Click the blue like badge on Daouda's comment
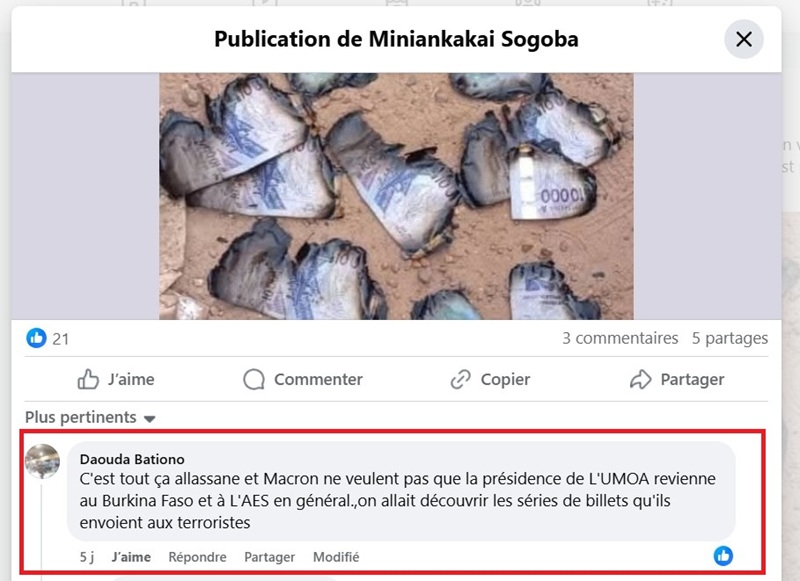Screen dimensions: 800x581 [x=723, y=555]
